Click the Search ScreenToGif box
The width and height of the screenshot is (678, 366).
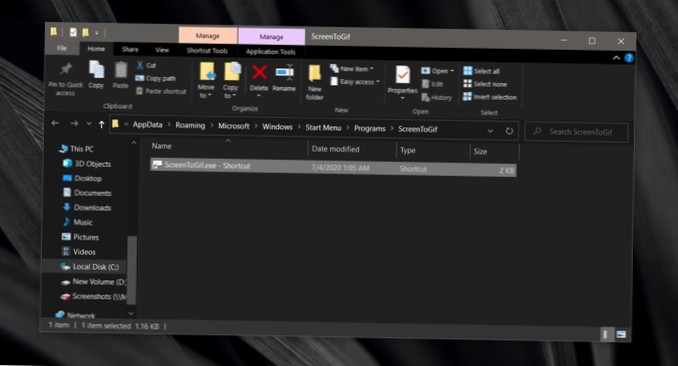pos(576,132)
